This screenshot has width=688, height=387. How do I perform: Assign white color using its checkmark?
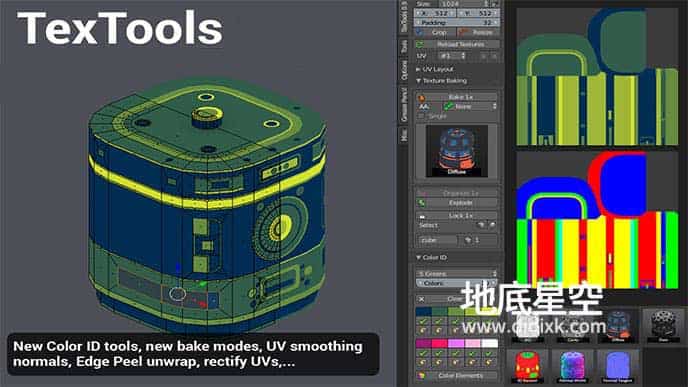tap(489, 353)
